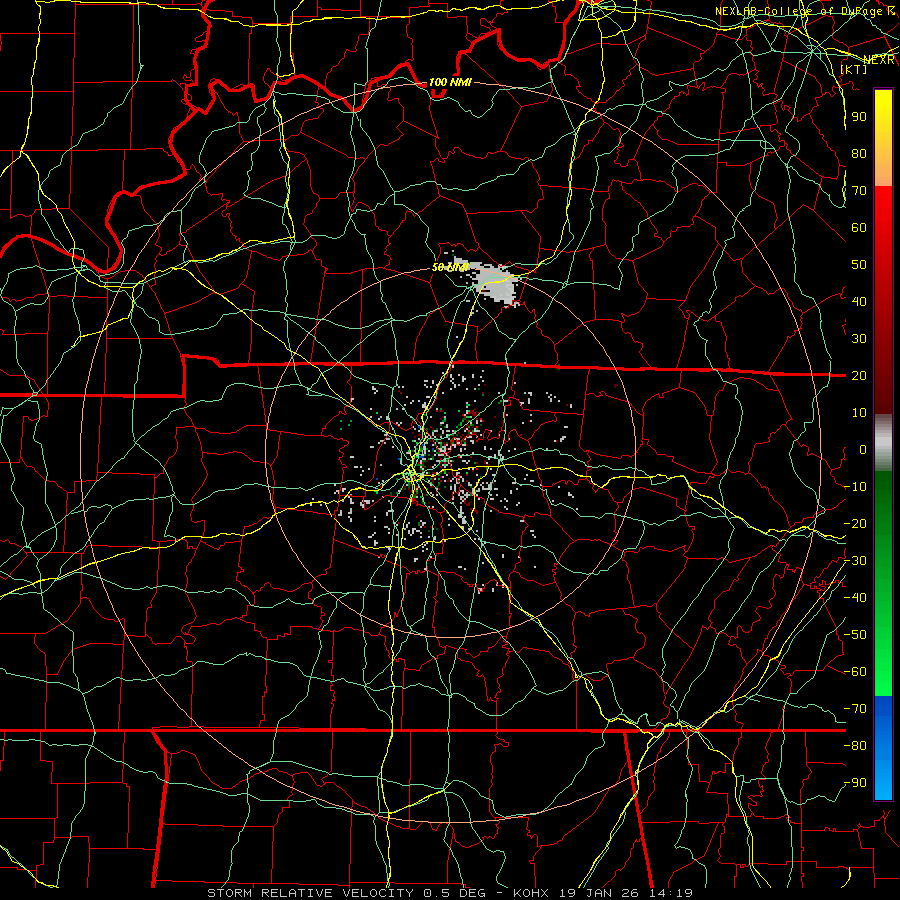
Task: Click the 70 value on velocity scale
Action: coord(859,191)
